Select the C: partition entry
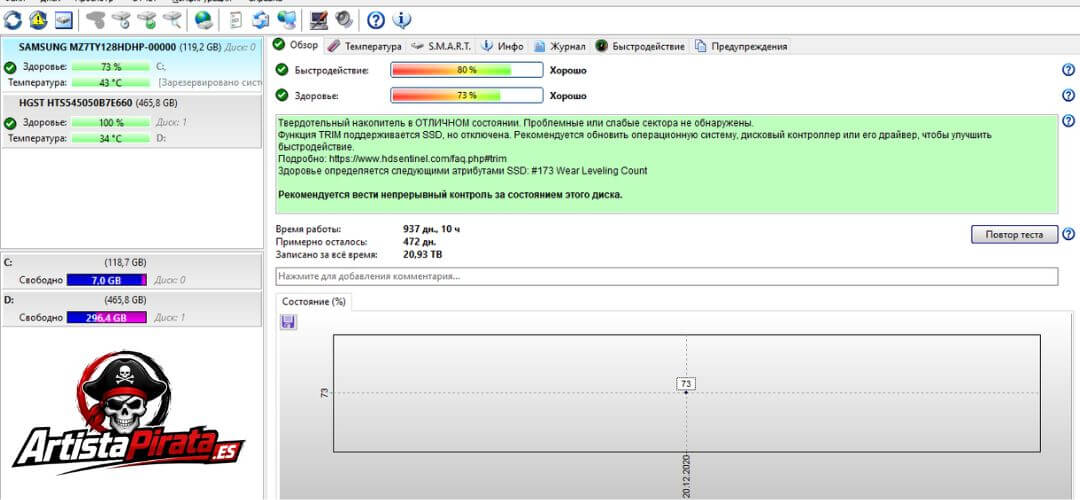This screenshot has width=1080, height=500. tap(132, 271)
